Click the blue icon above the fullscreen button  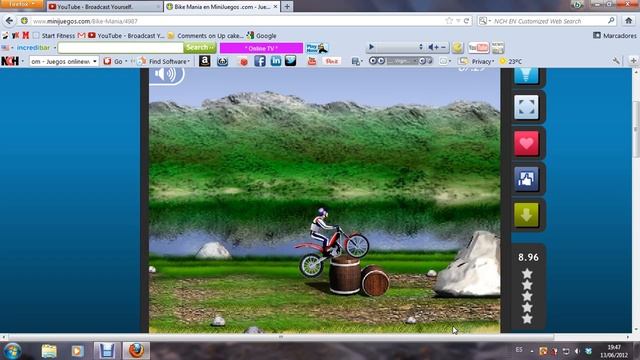(526, 76)
